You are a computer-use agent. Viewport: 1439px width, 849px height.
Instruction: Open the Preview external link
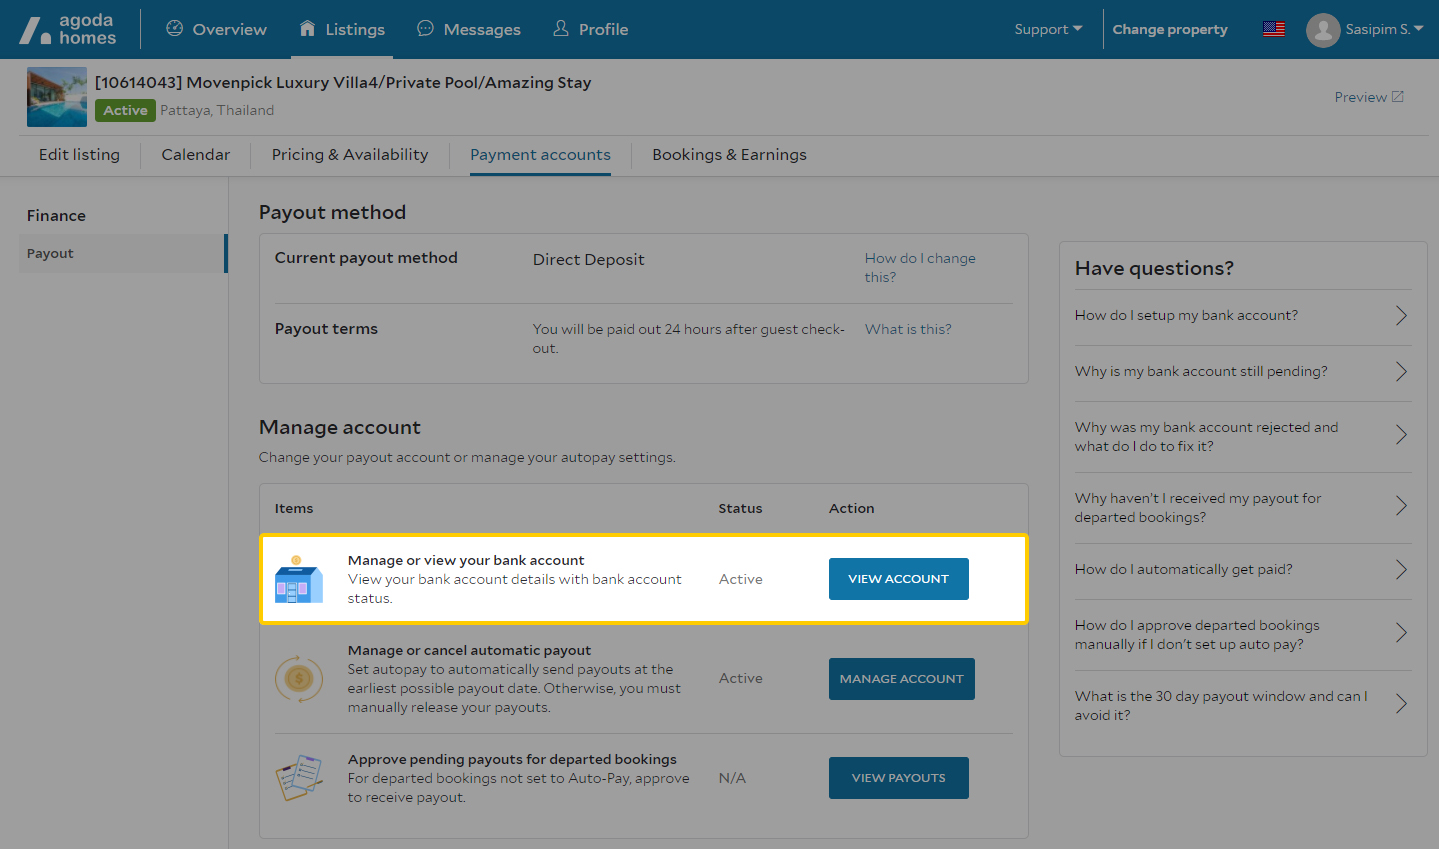pos(1368,97)
